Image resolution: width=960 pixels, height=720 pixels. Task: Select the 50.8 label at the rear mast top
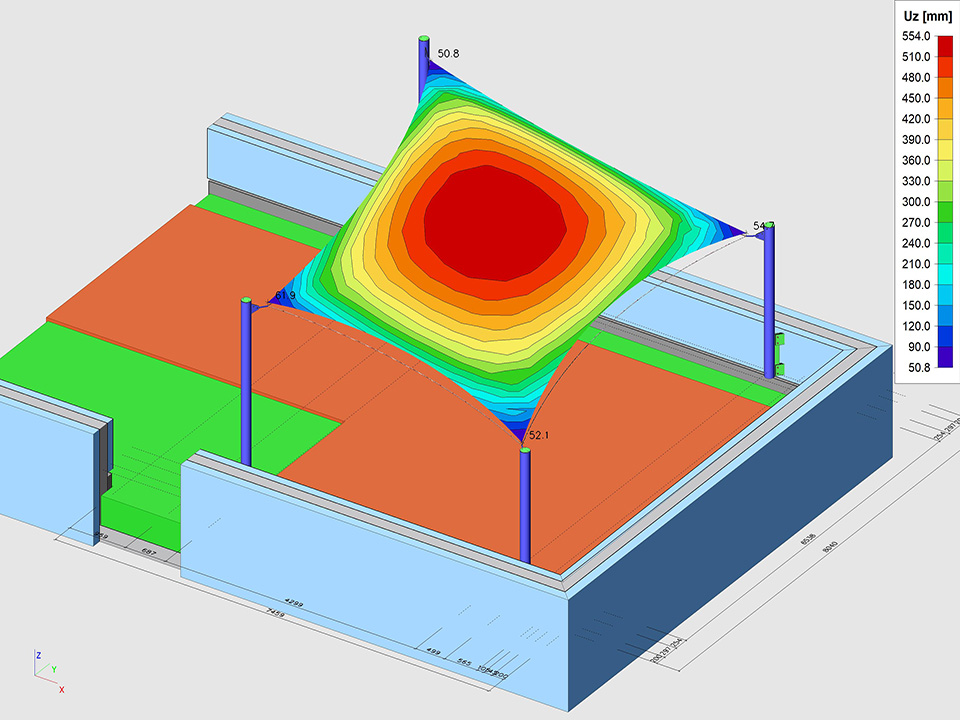click(x=449, y=54)
